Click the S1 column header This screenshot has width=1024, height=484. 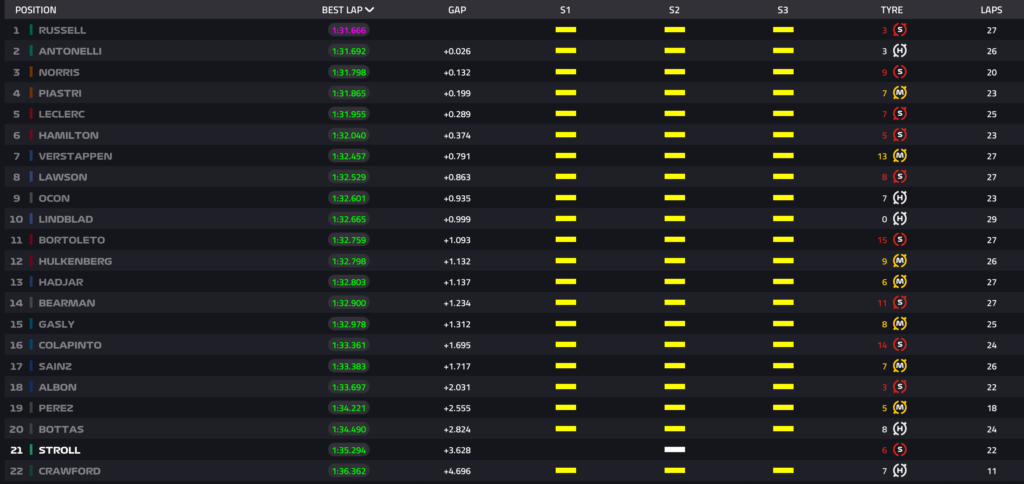tap(566, 10)
